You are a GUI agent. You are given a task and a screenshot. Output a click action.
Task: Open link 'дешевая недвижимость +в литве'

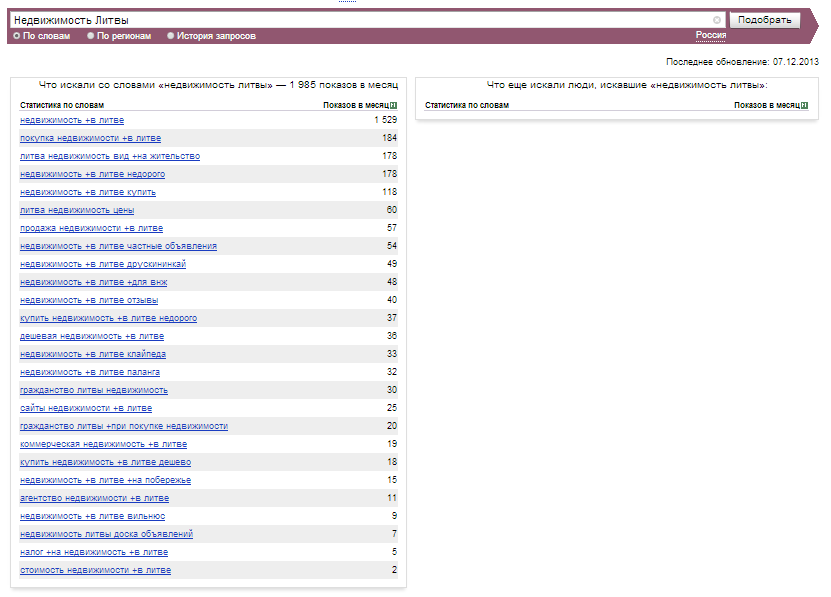pos(92,337)
